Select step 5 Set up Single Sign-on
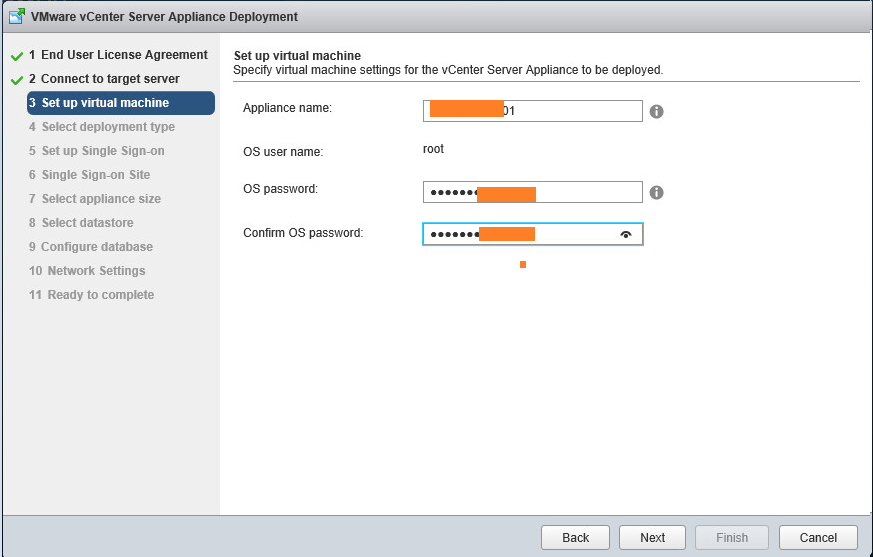The width and height of the screenshot is (873, 557). pos(96,151)
